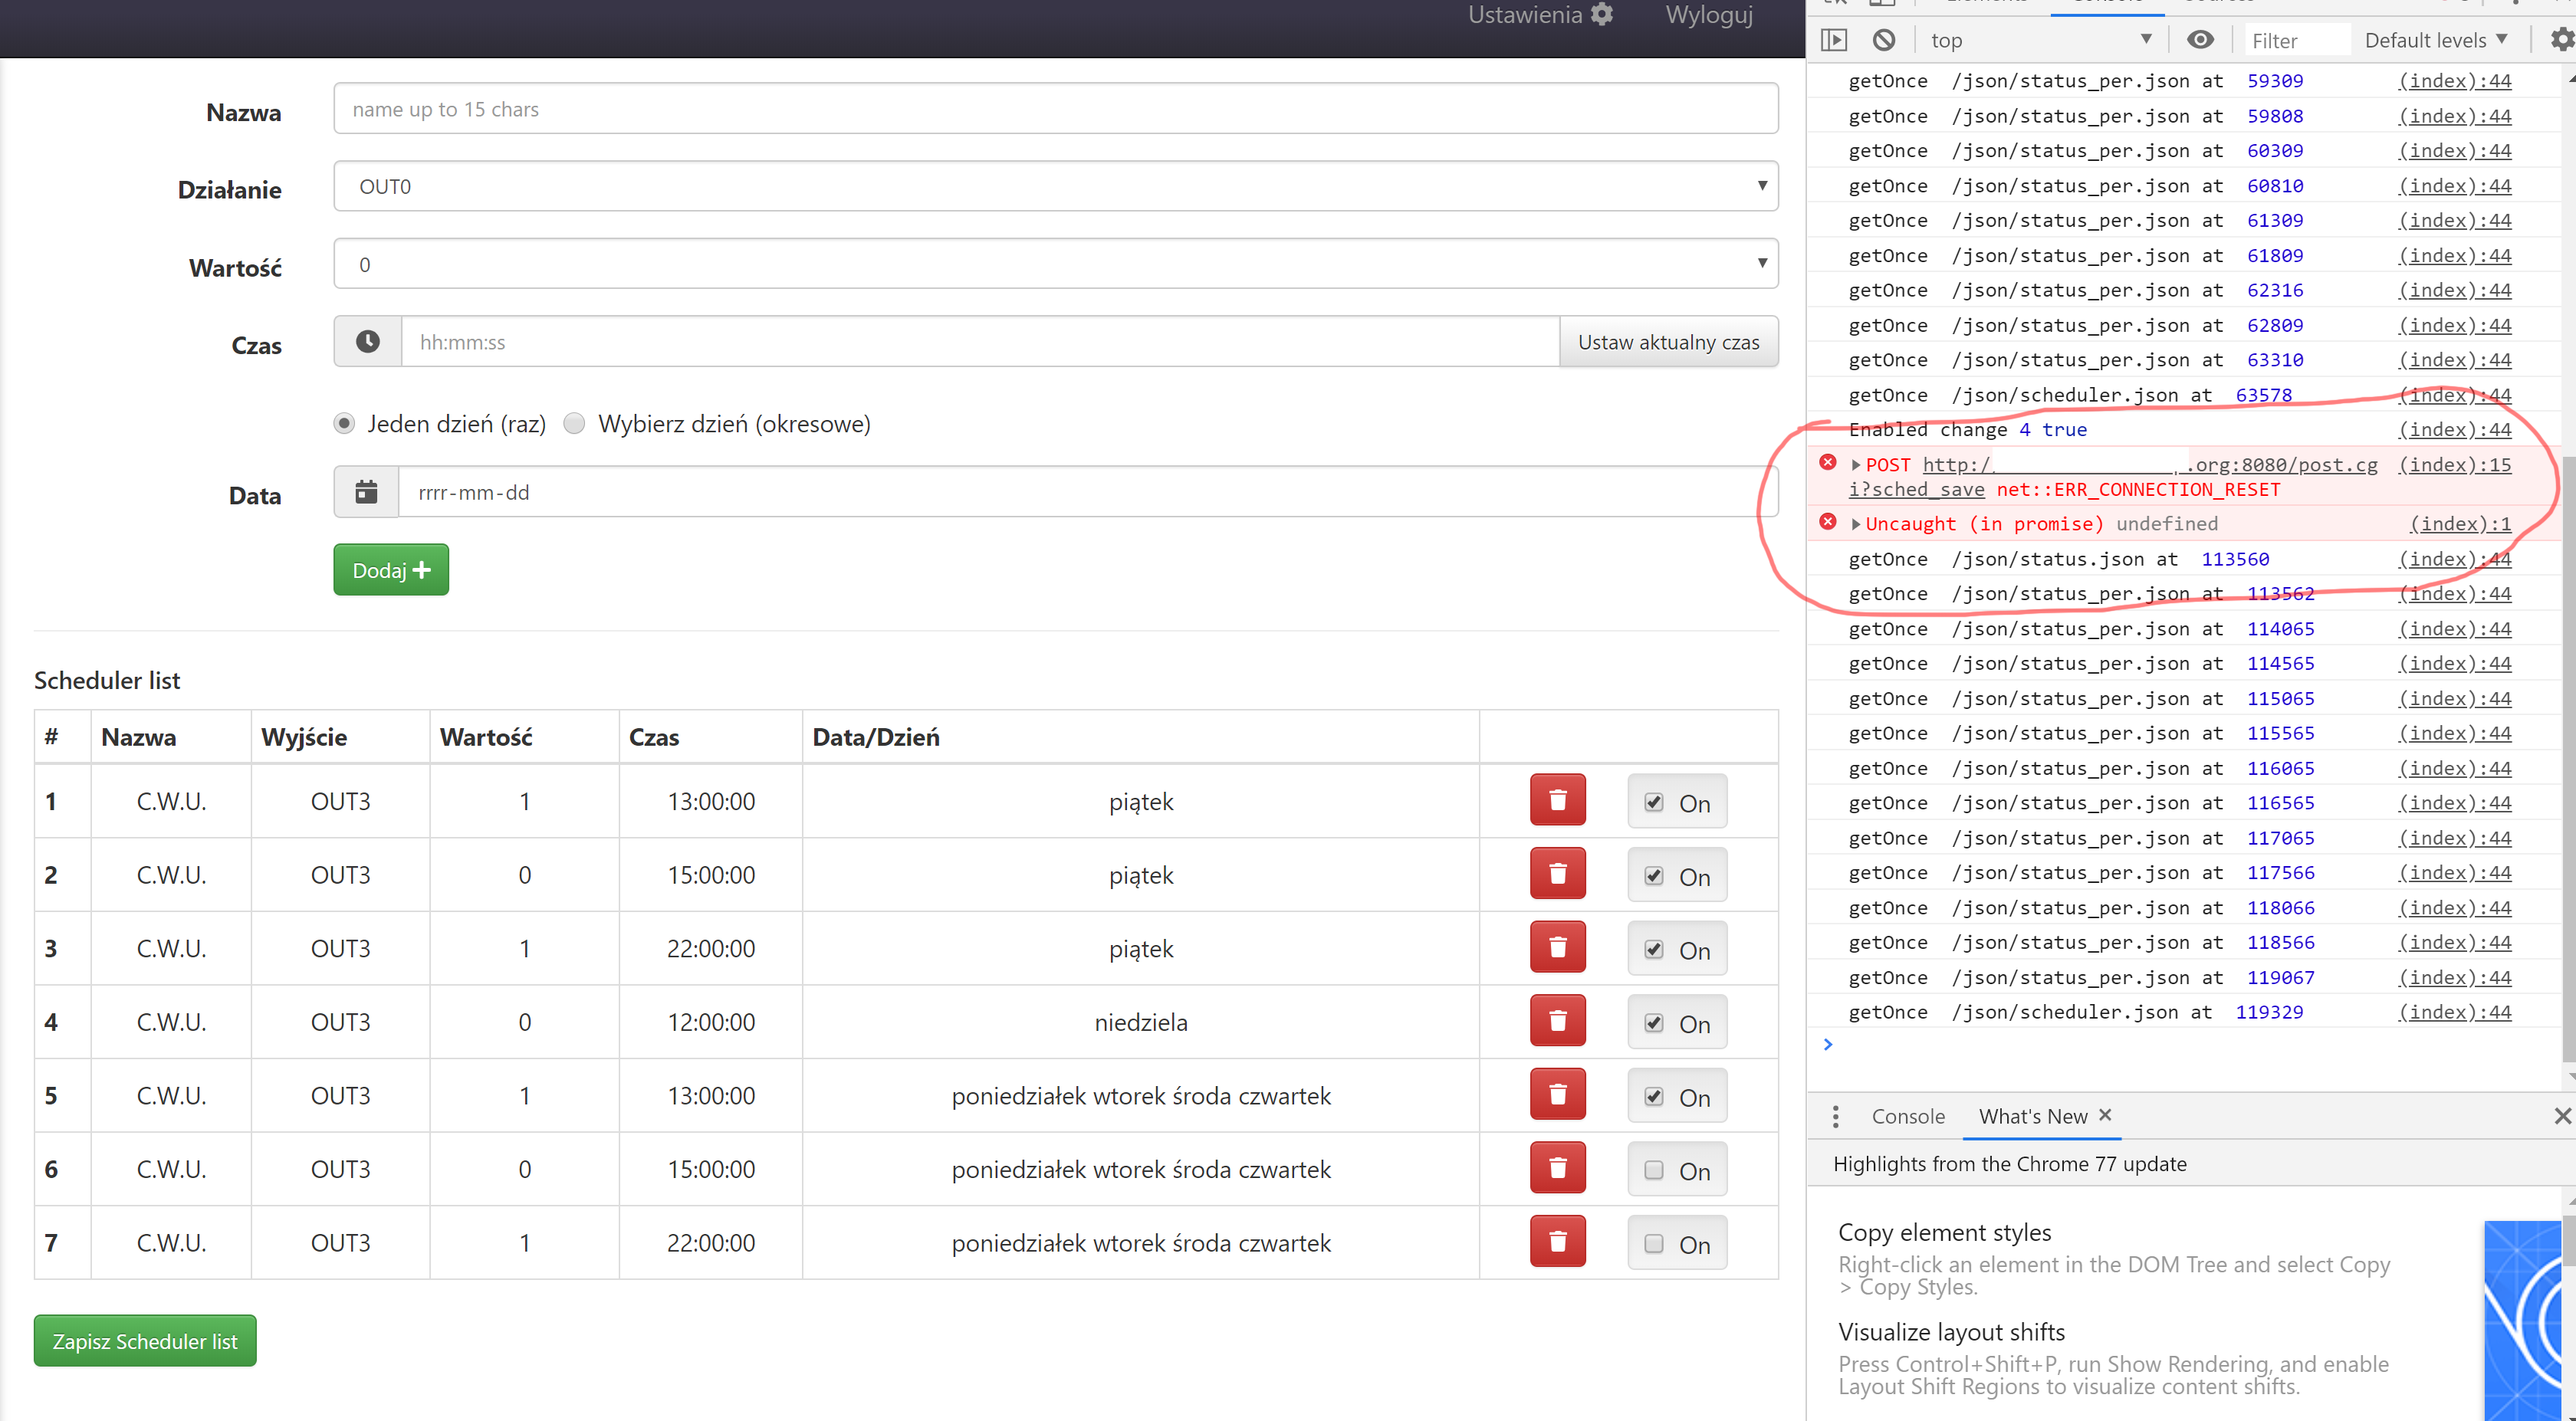This screenshot has height=1421, width=2576.
Task: Open the Działanie OUT0 dropdown
Action: pyautogui.click(x=1055, y=187)
